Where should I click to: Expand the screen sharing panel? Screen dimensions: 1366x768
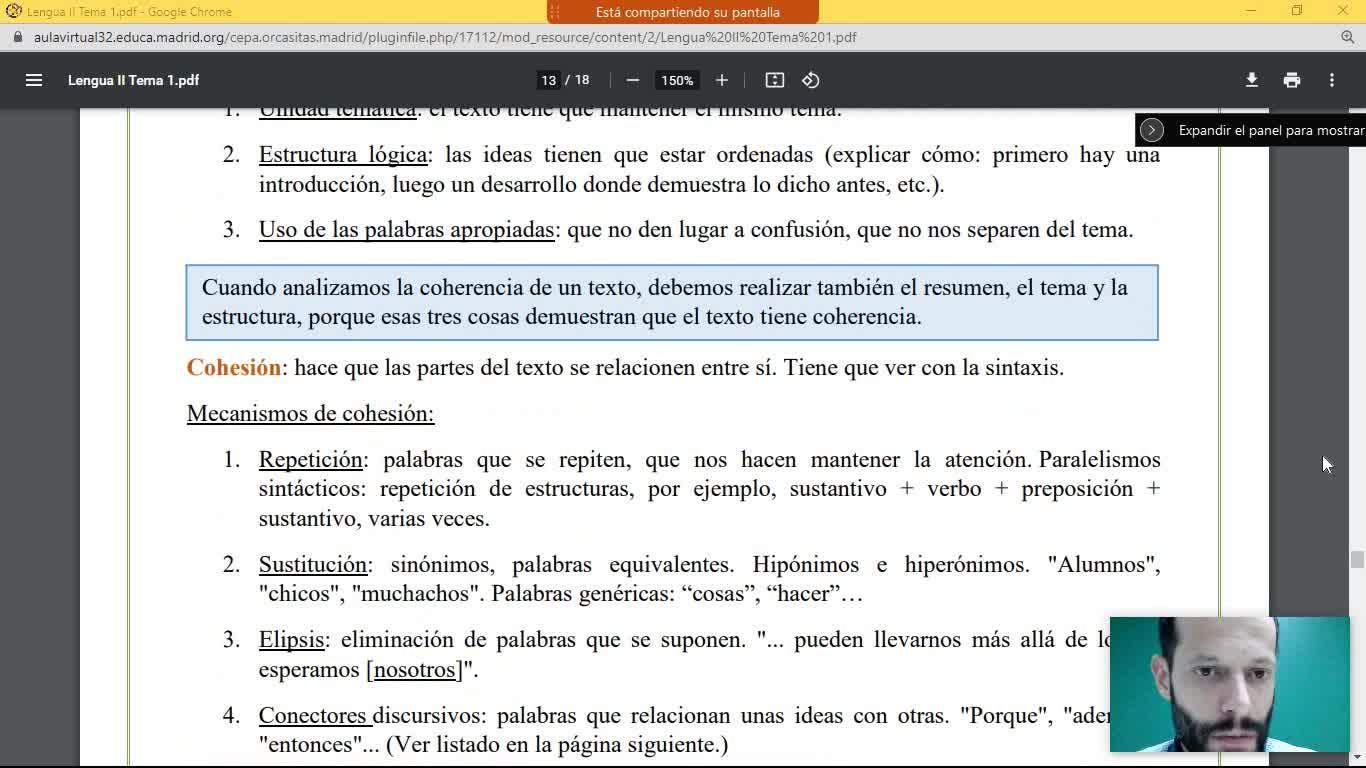tap(1152, 130)
